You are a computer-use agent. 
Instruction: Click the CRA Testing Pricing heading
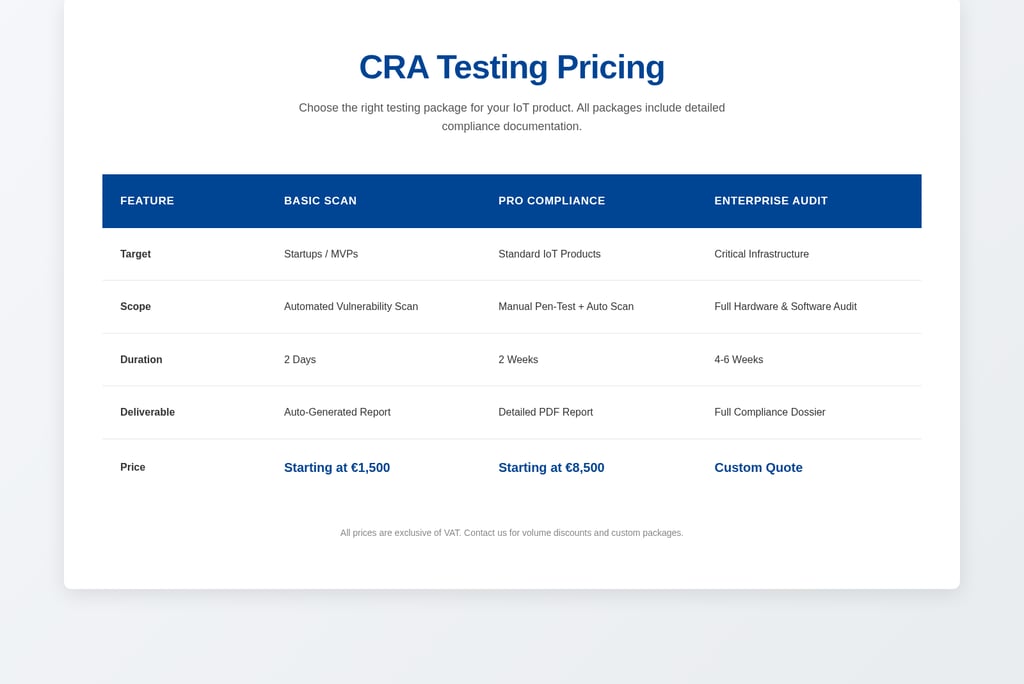pos(511,67)
